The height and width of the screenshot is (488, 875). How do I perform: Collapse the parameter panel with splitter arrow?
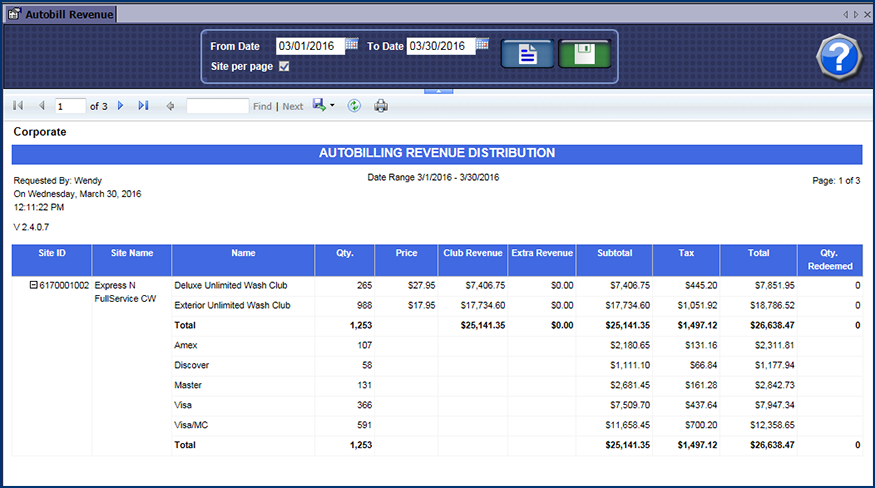pyautogui.click(x=437, y=91)
